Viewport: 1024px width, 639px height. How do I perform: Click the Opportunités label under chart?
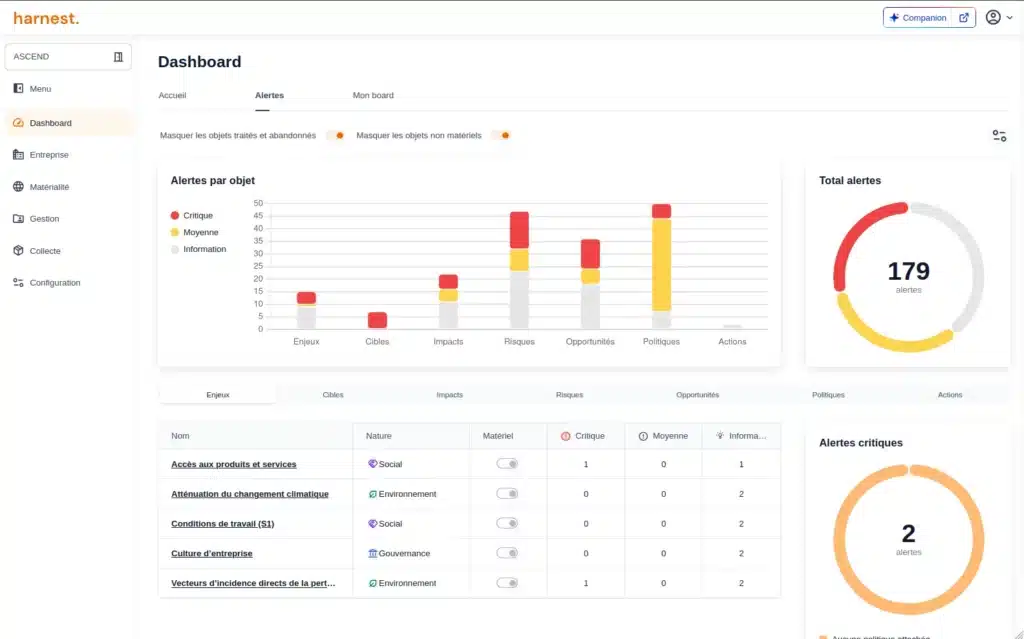point(590,342)
